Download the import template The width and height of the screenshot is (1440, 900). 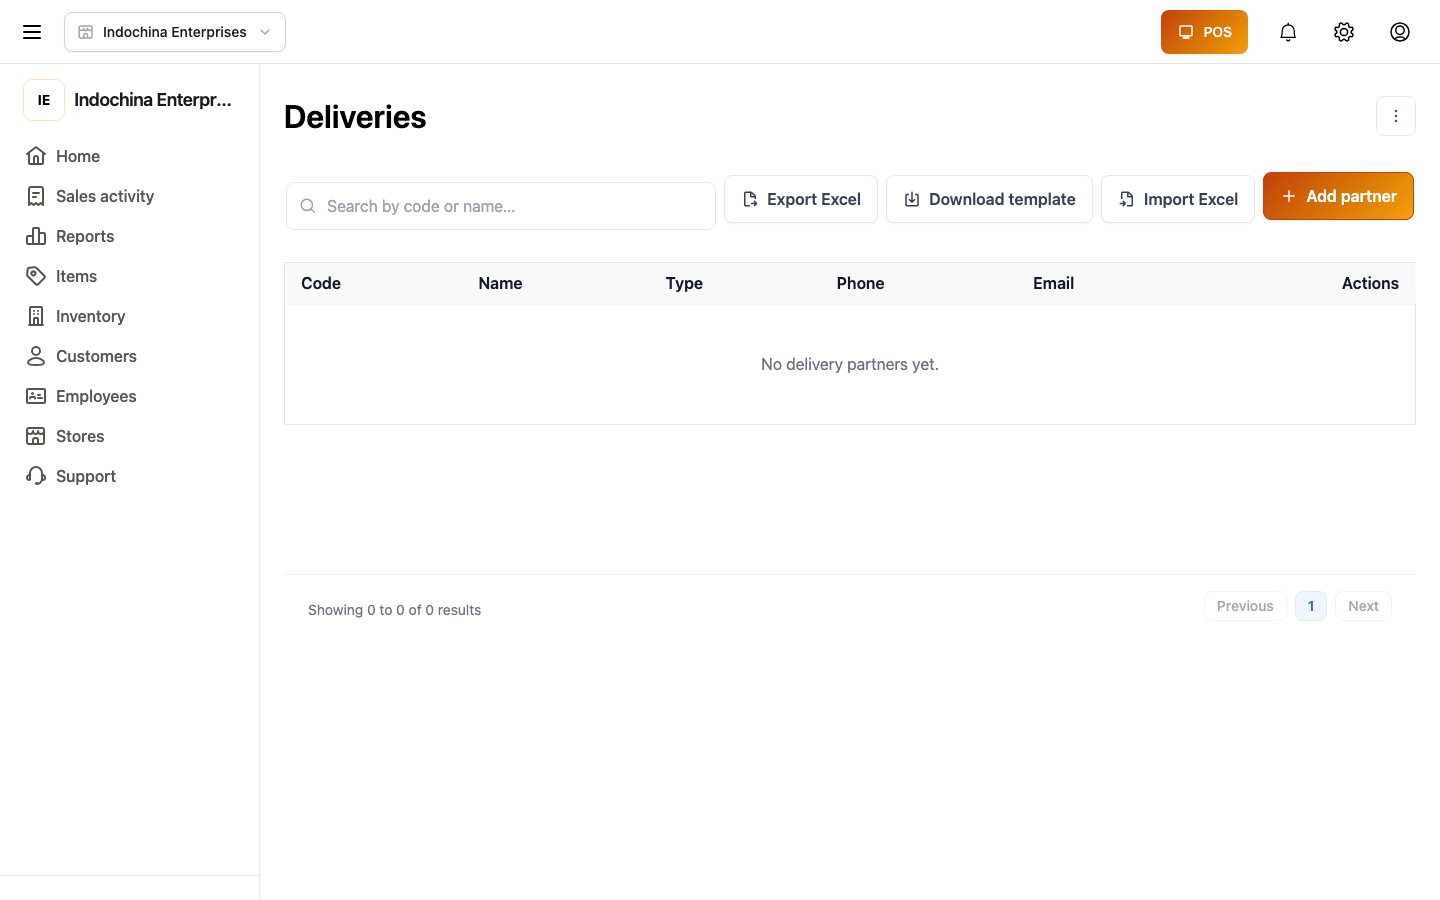[x=989, y=199]
